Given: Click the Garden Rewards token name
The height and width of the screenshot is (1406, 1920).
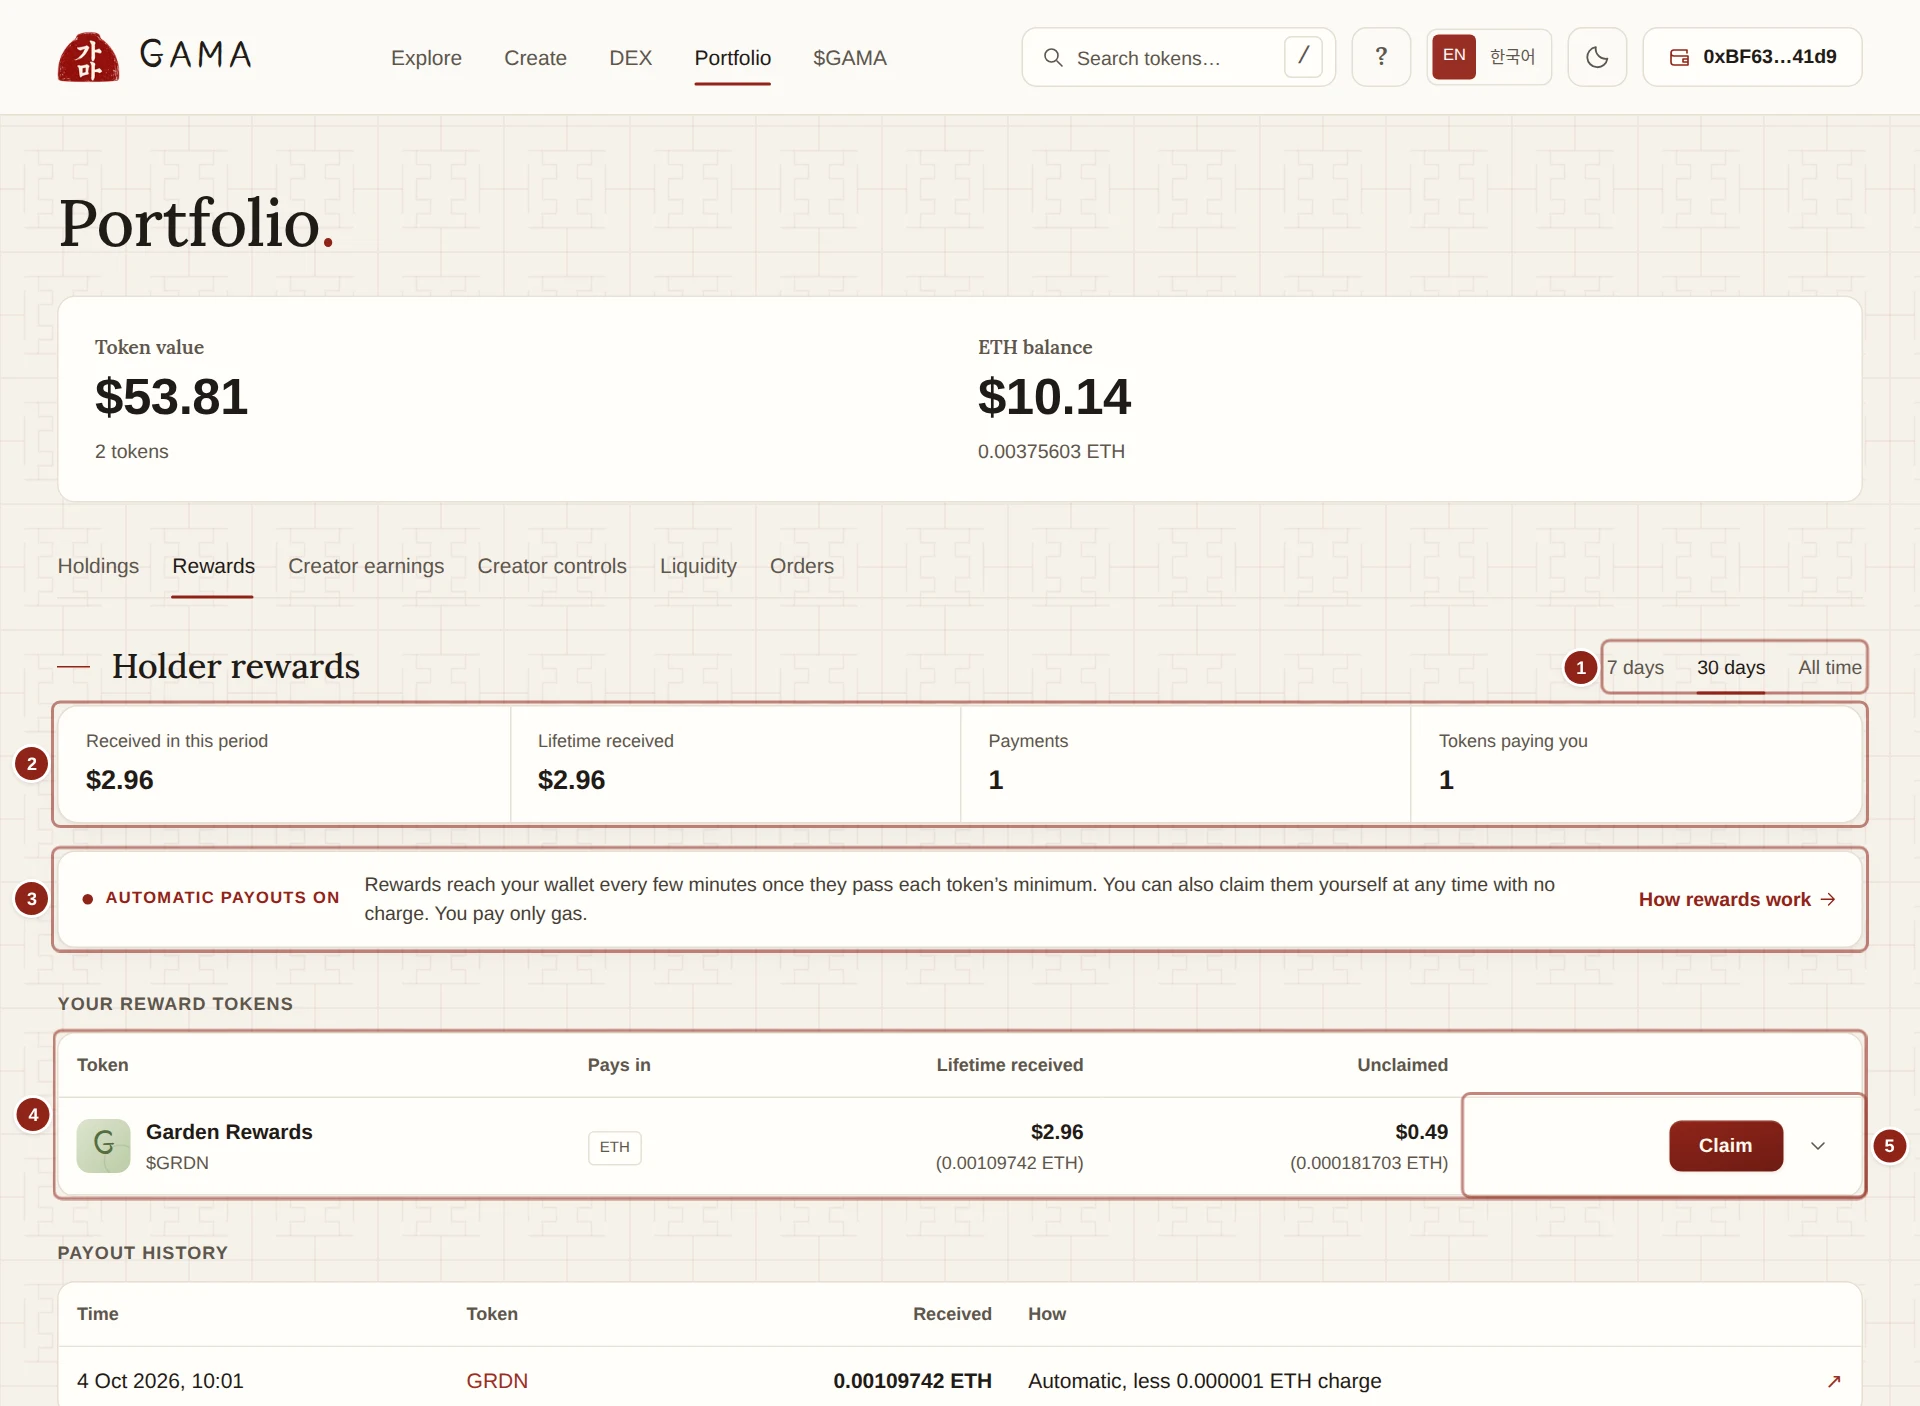Looking at the screenshot, I should tap(229, 1132).
